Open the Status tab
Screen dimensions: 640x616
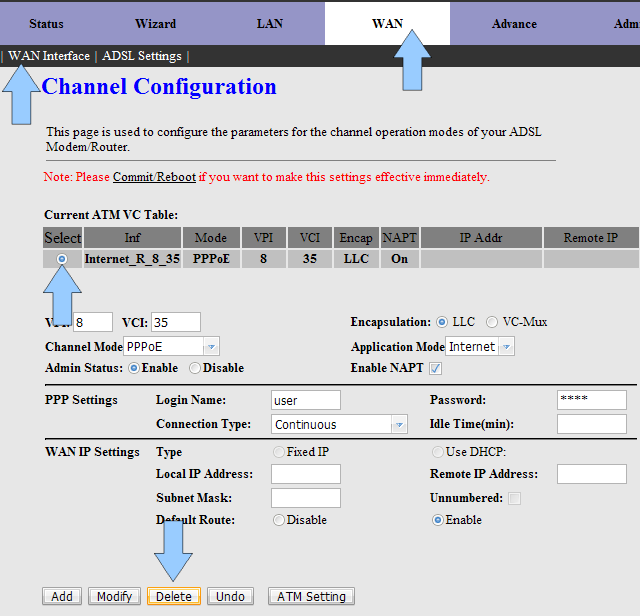point(46,24)
